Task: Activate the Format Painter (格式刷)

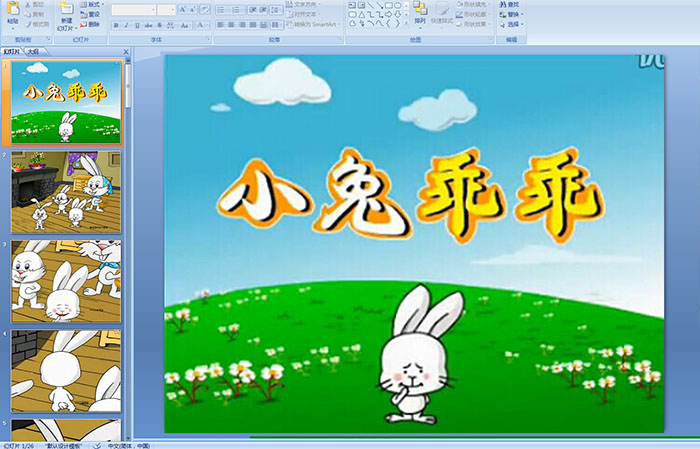Action: tap(38, 24)
